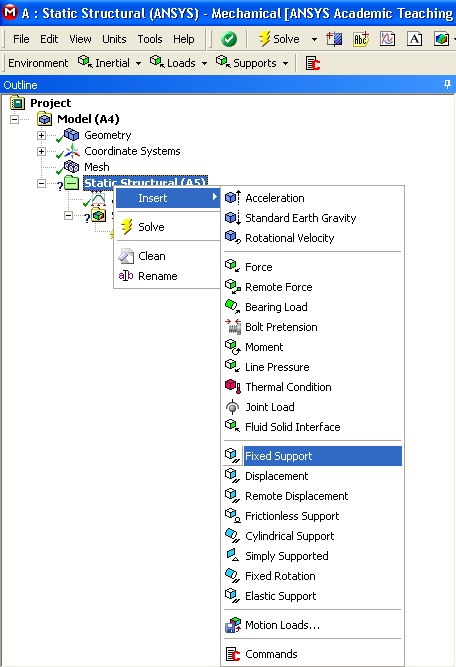This screenshot has height=667, width=456.
Task: Click the Mesh node in the outline tree
Action: 97,167
